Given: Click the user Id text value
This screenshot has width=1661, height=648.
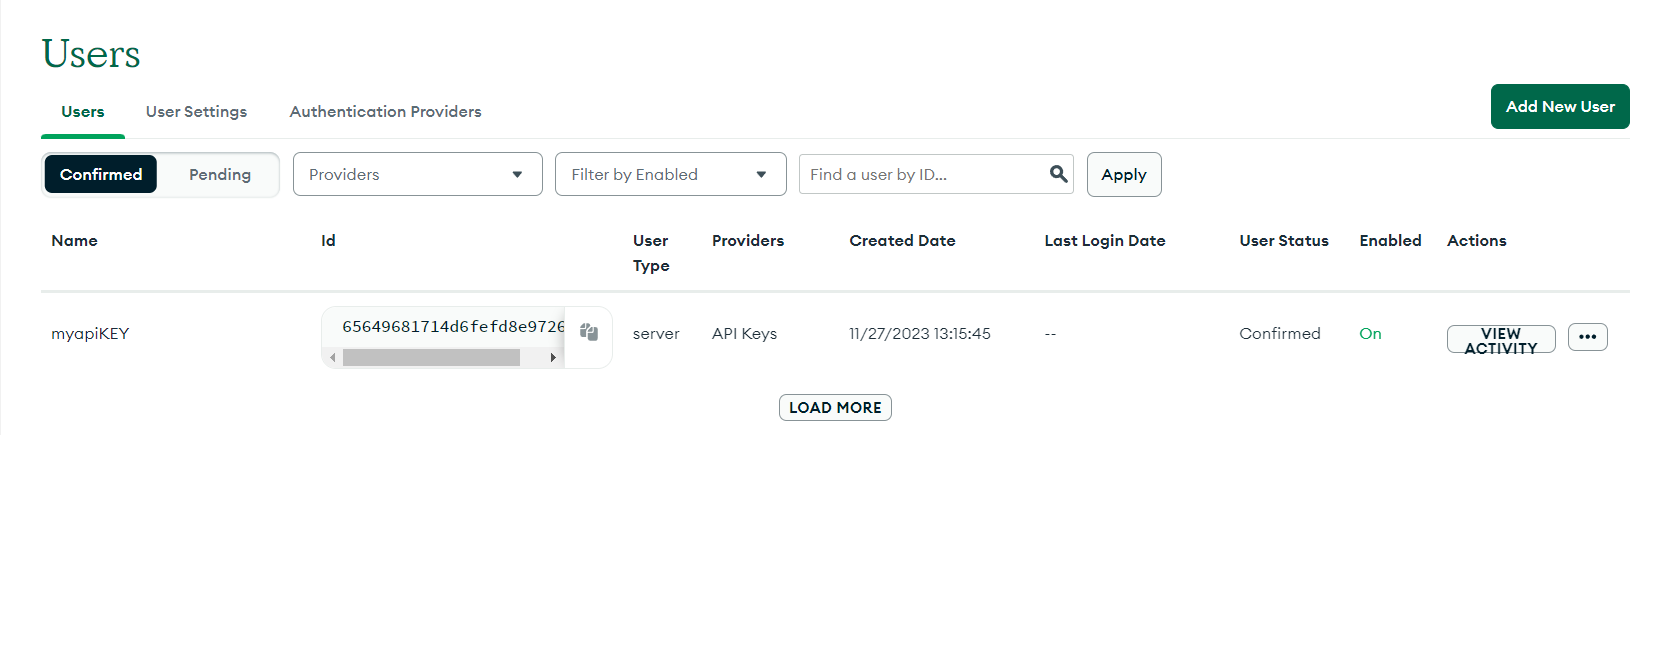Looking at the screenshot, I should coord(452,327).
